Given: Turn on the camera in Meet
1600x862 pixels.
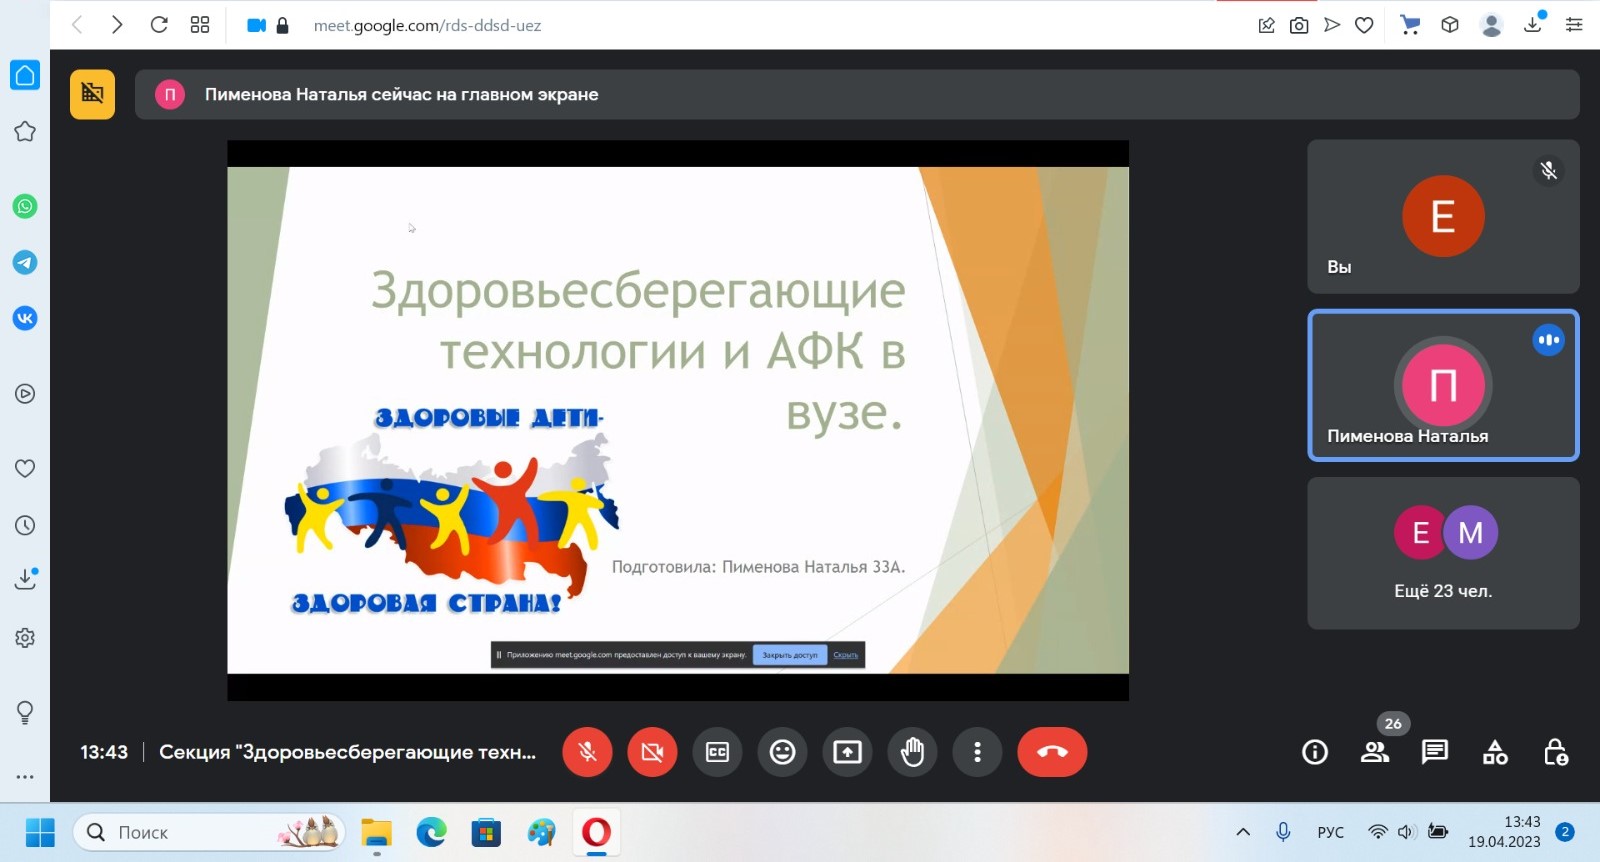Looking at the screenshot, I should (652, 752).
